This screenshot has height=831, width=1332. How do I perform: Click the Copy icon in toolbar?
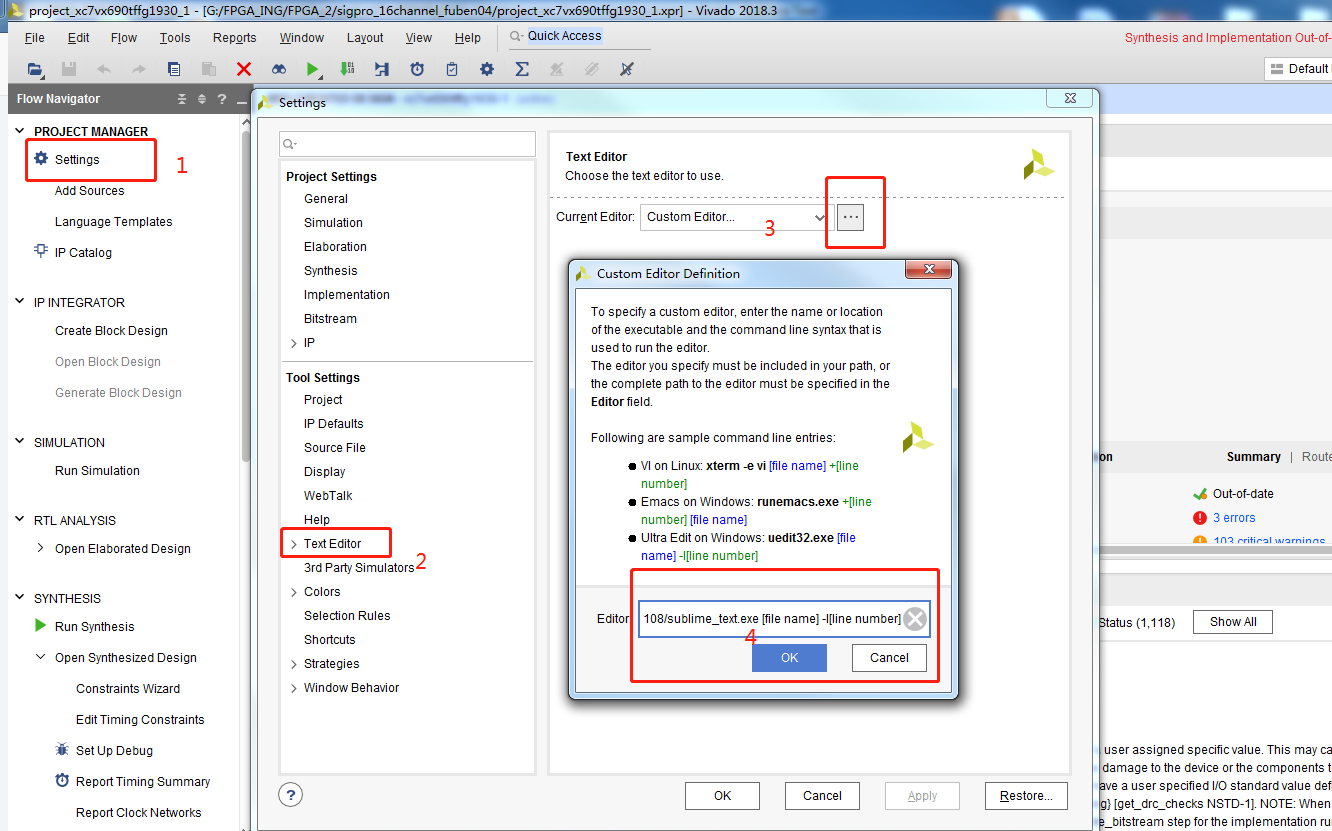[174, 69]
